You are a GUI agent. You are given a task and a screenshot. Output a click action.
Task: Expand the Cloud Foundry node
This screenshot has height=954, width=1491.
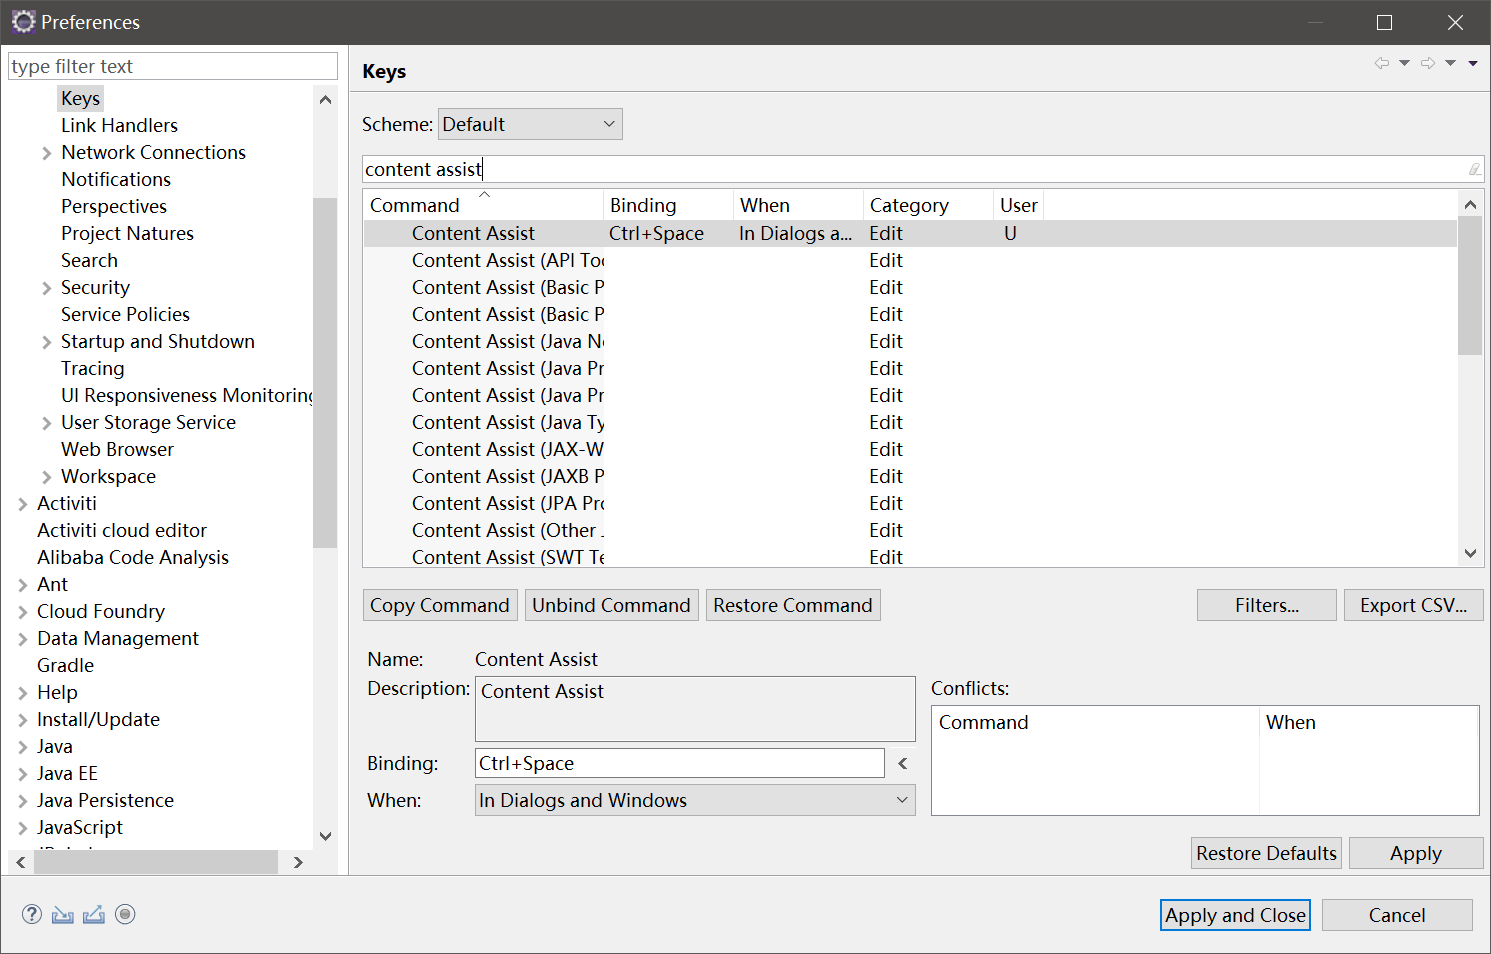click(x=23, y=612)
